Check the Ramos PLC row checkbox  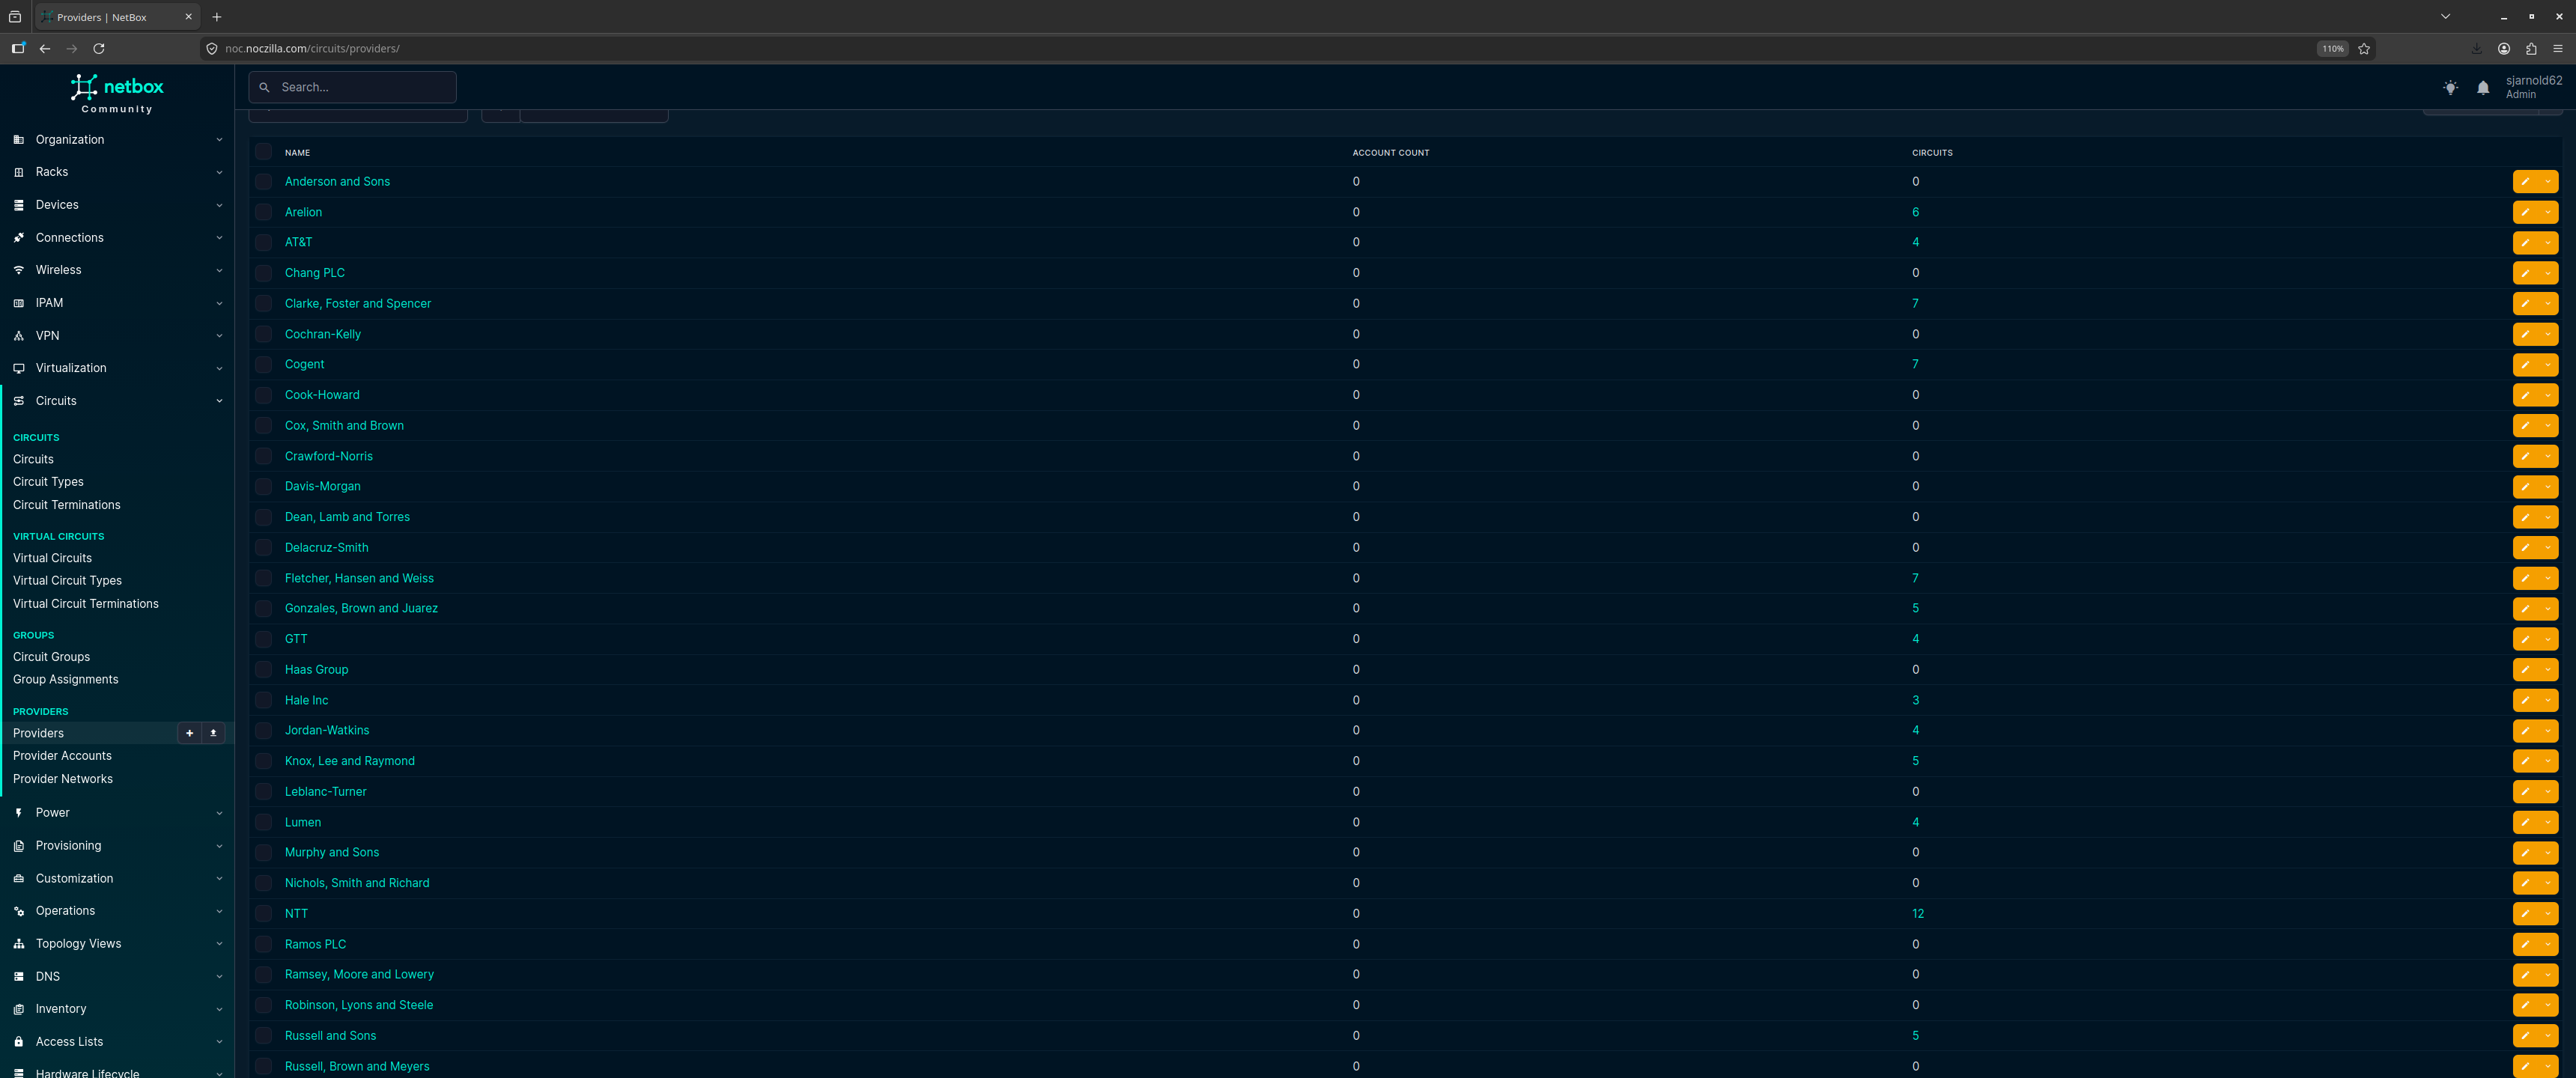point(263,944)
